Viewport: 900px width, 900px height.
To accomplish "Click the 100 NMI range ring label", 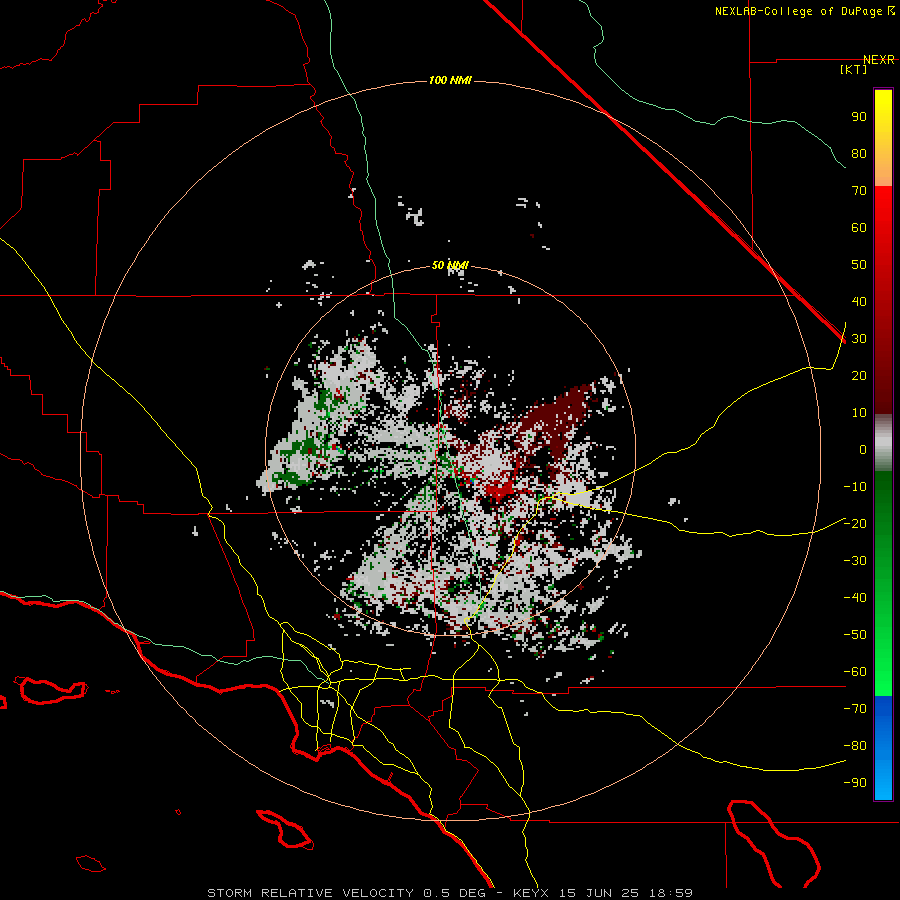I will [449, 80].
